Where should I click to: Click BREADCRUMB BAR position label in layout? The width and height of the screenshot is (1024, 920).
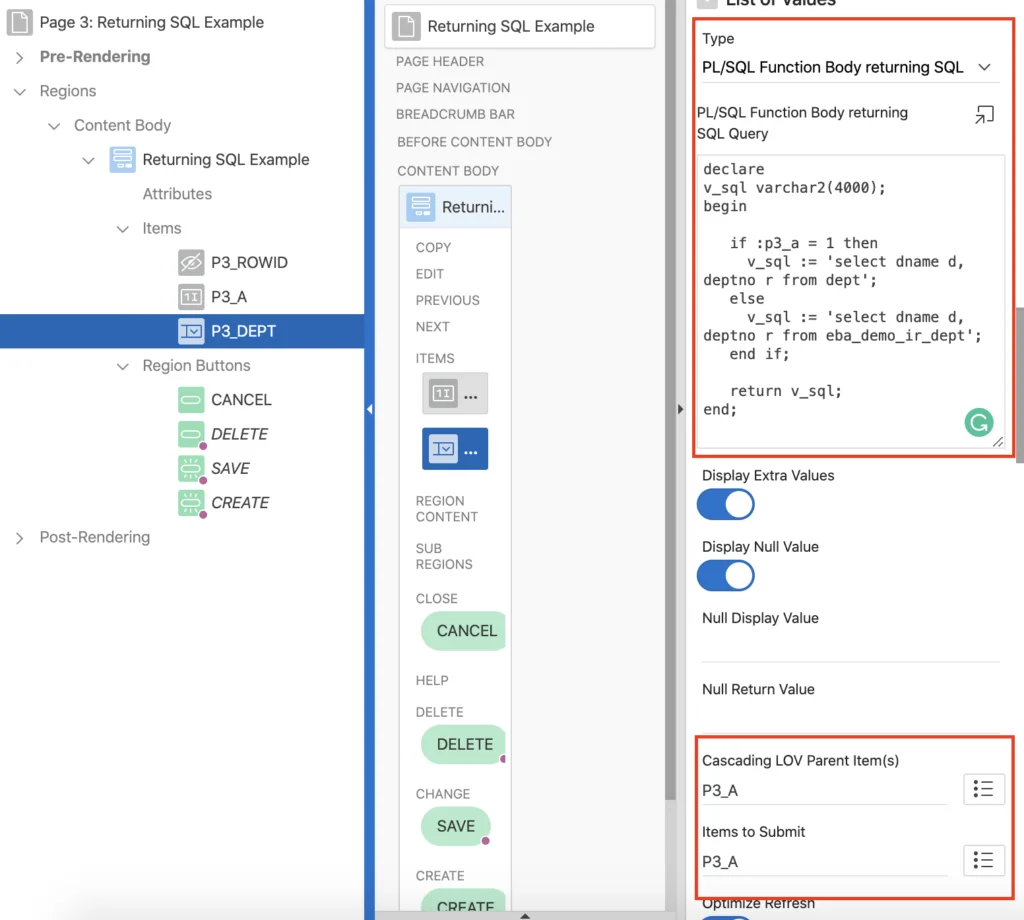tap(455, 114)
